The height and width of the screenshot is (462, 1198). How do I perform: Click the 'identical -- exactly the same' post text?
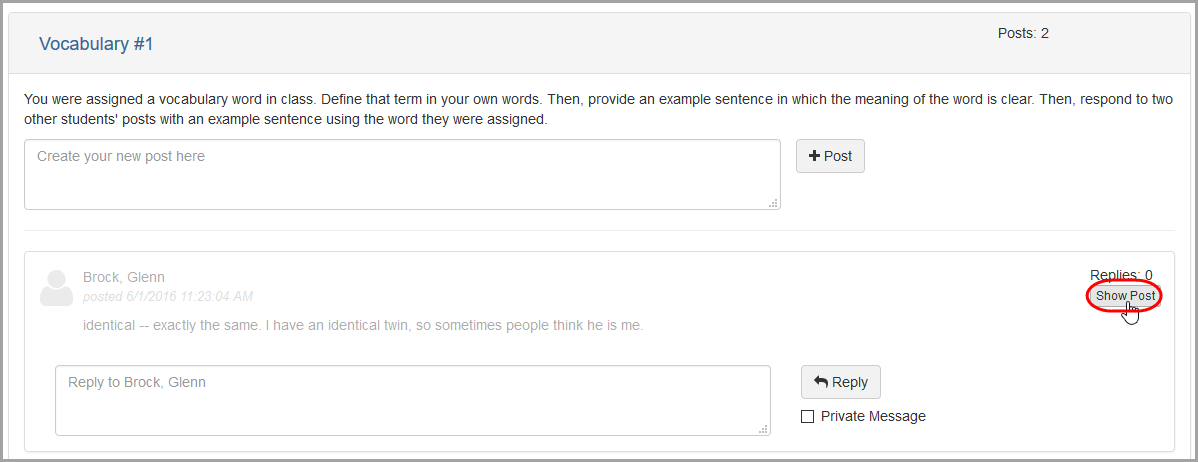[x=363, y=326]
